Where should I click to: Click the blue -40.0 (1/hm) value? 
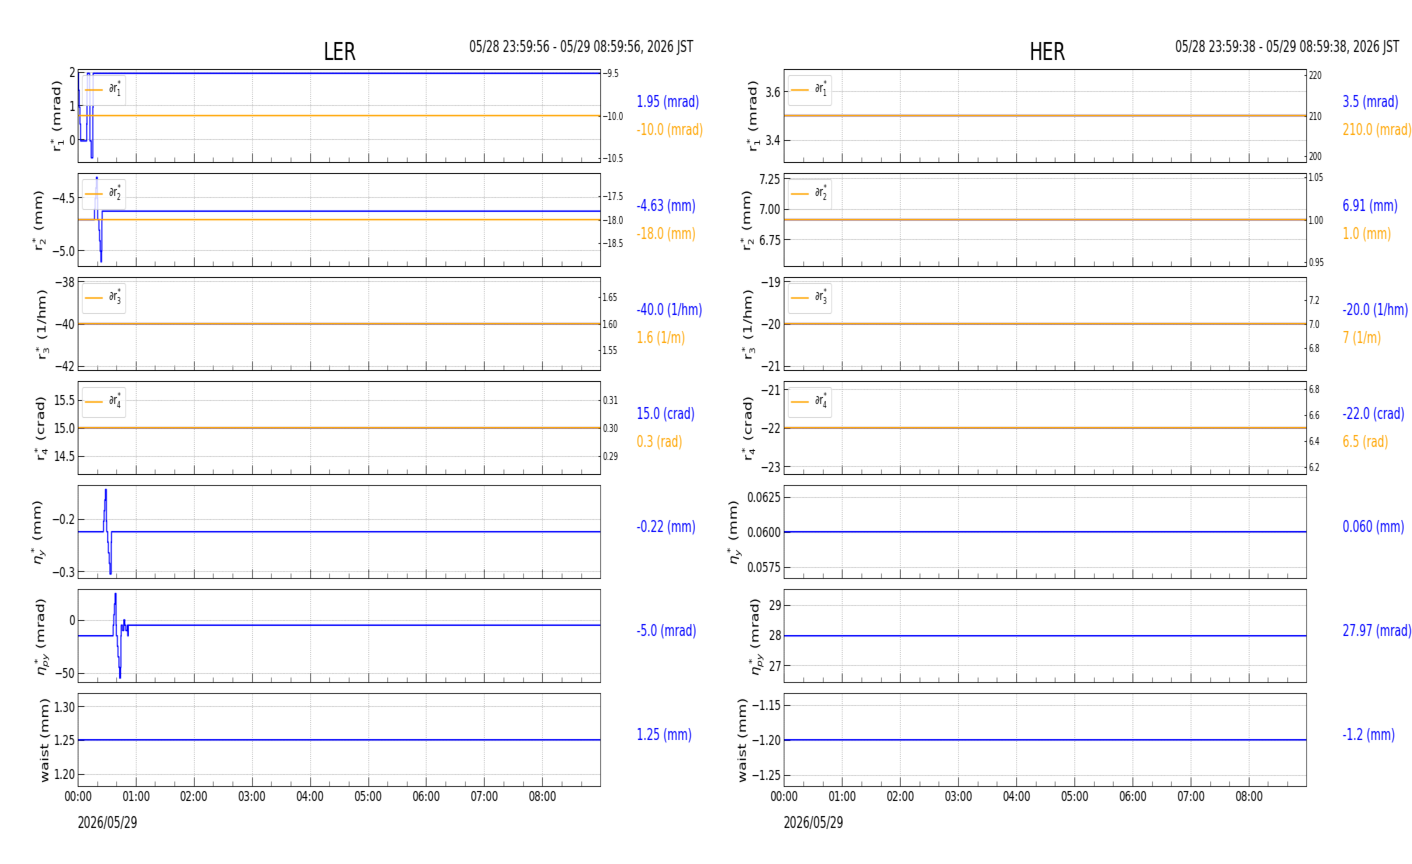click(670, 310)
